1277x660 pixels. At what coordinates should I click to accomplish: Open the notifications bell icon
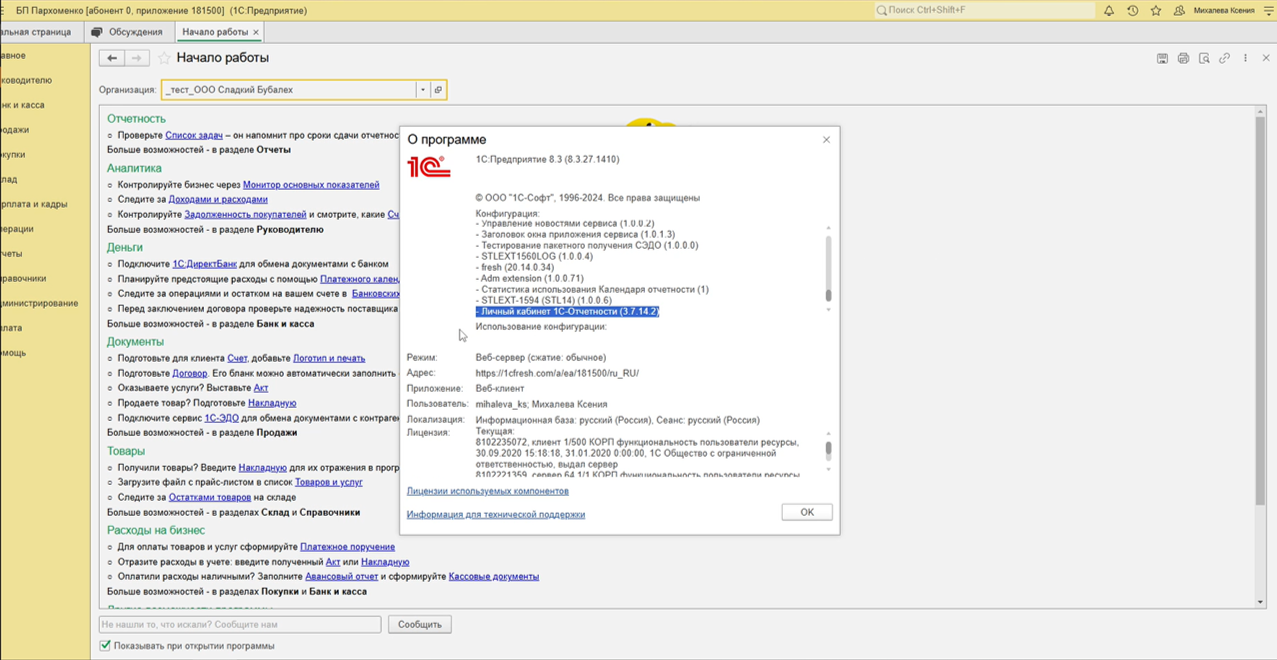(x=1109, y=10)
